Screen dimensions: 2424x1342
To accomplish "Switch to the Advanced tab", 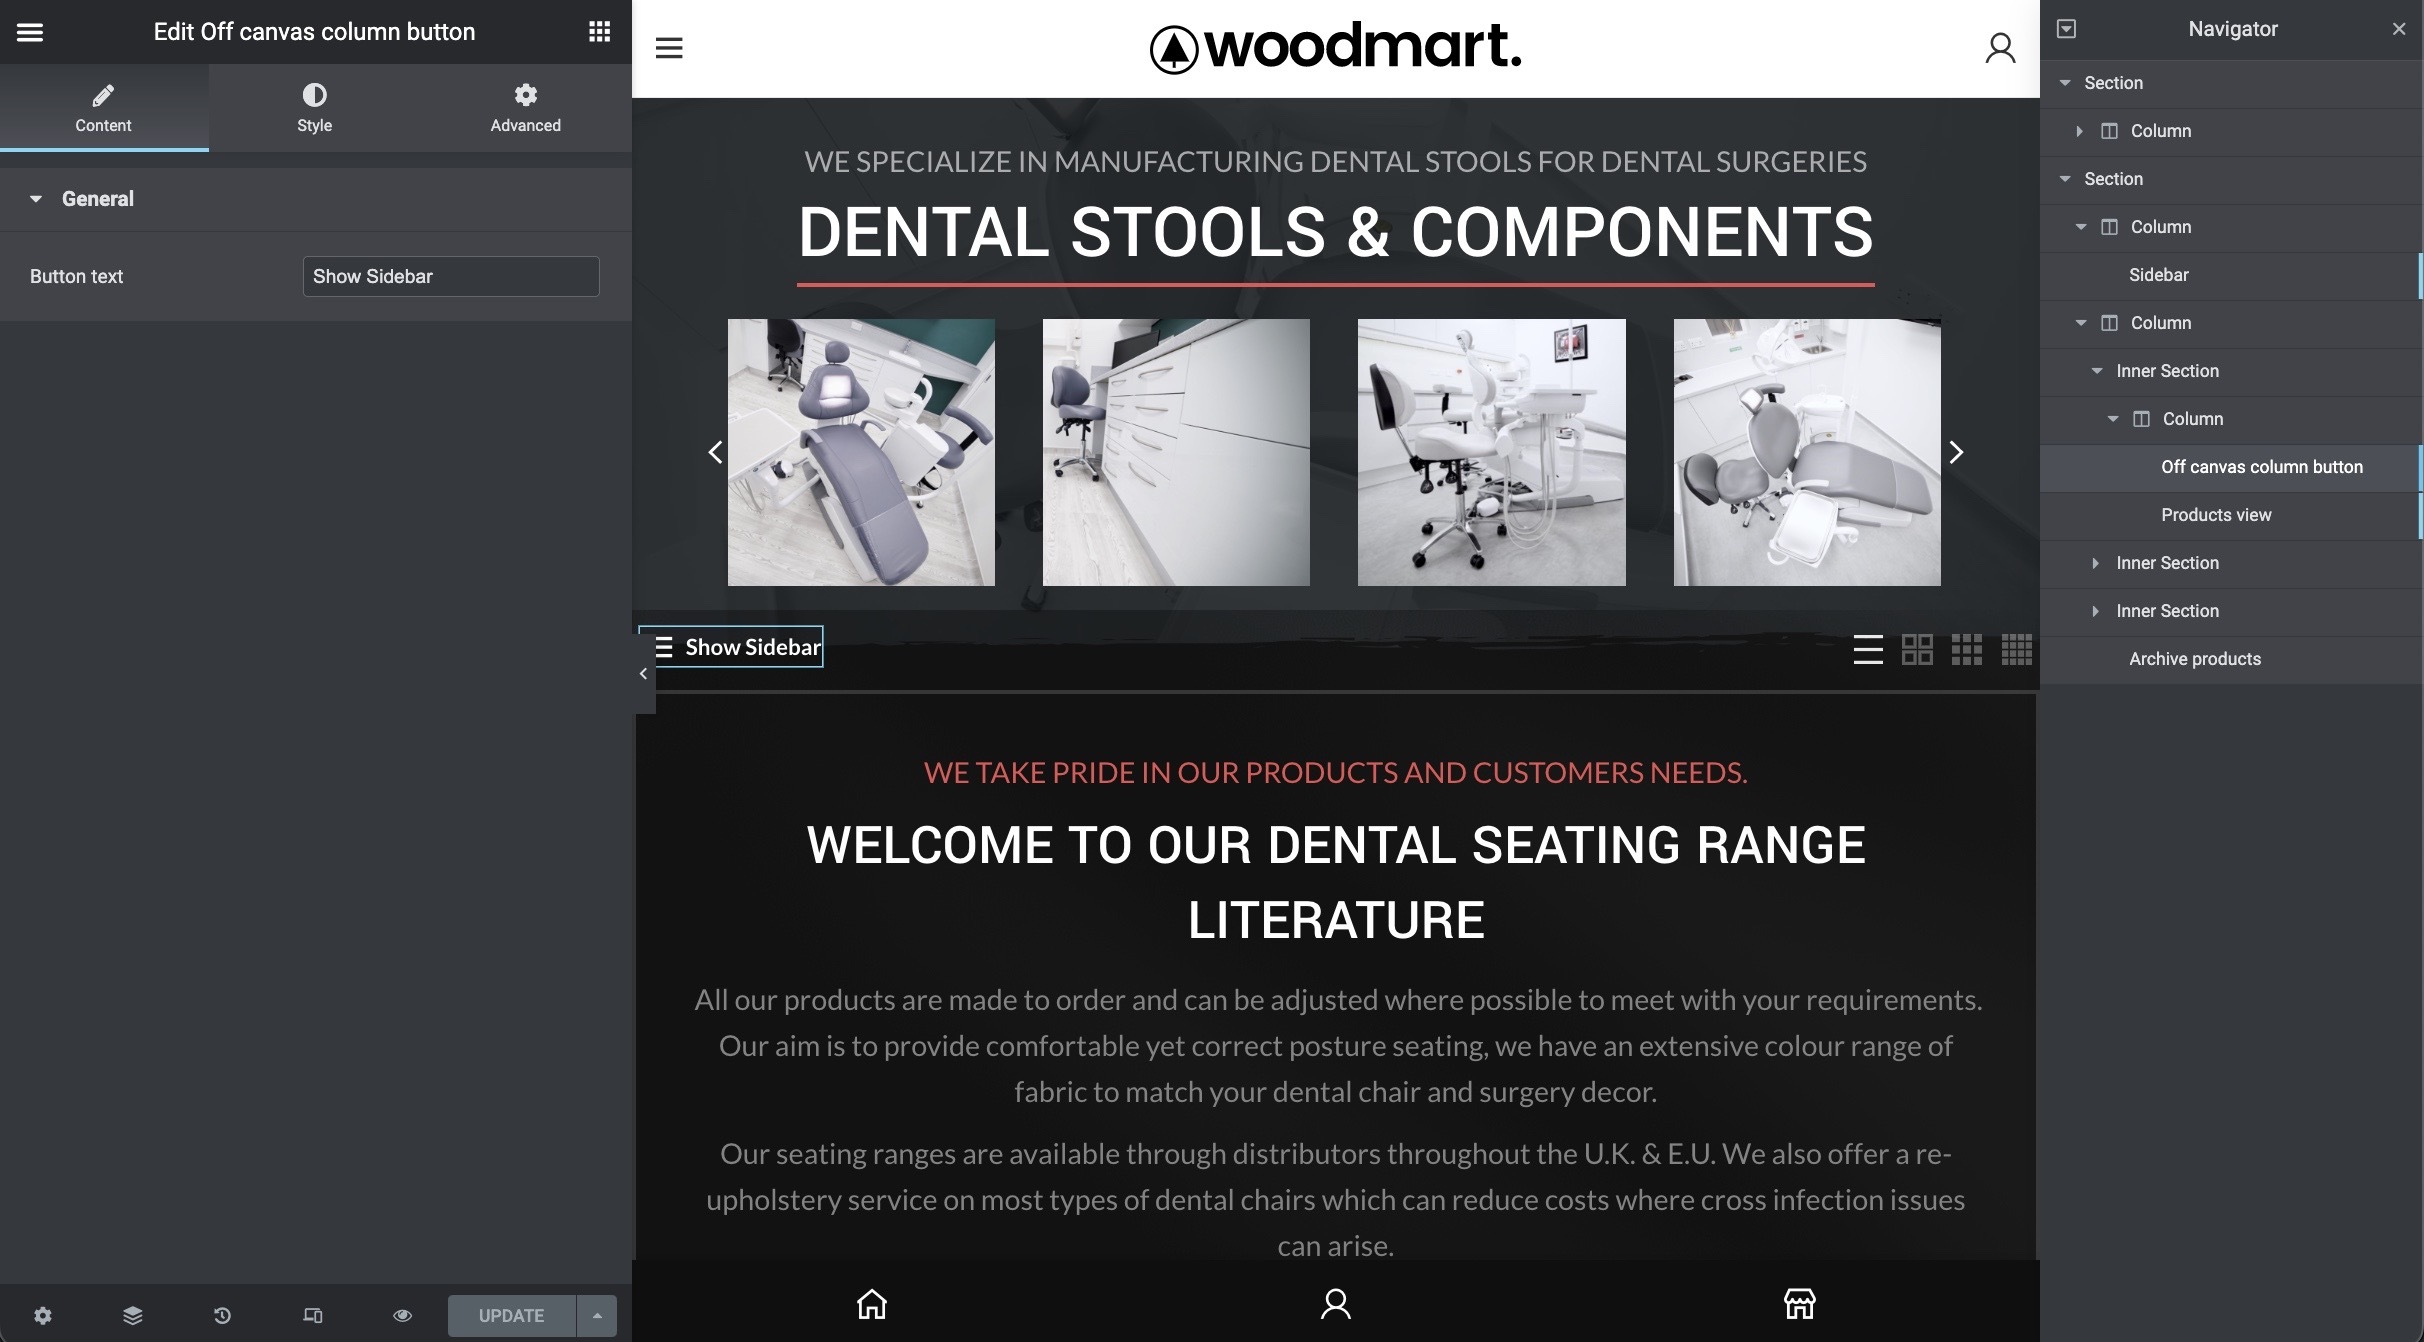I will pos(525,107).
